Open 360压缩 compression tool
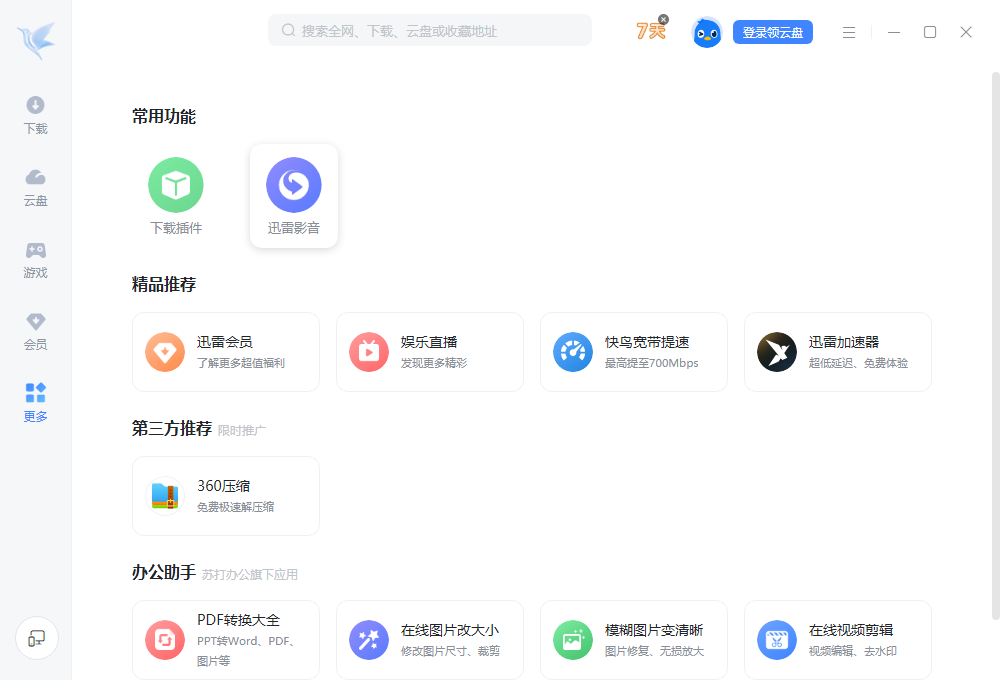This screenshot has height=680, width=1000. 225,496
